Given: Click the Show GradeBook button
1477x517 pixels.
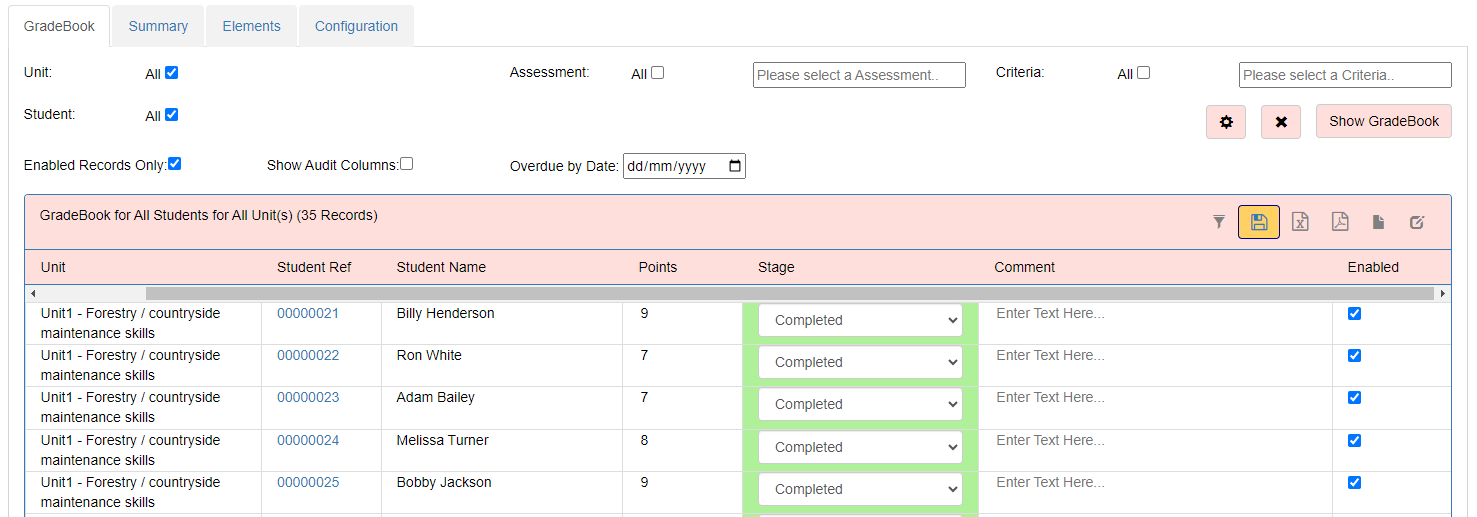Looking at the screenshot, I should pyautogui.click(x=1384, y=121).
